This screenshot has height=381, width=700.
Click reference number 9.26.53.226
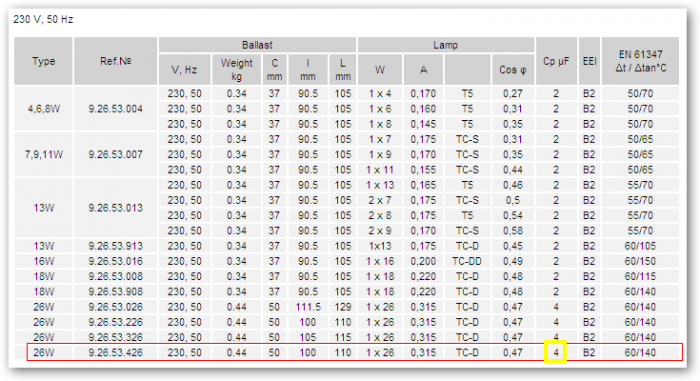(x=115, y=322)
